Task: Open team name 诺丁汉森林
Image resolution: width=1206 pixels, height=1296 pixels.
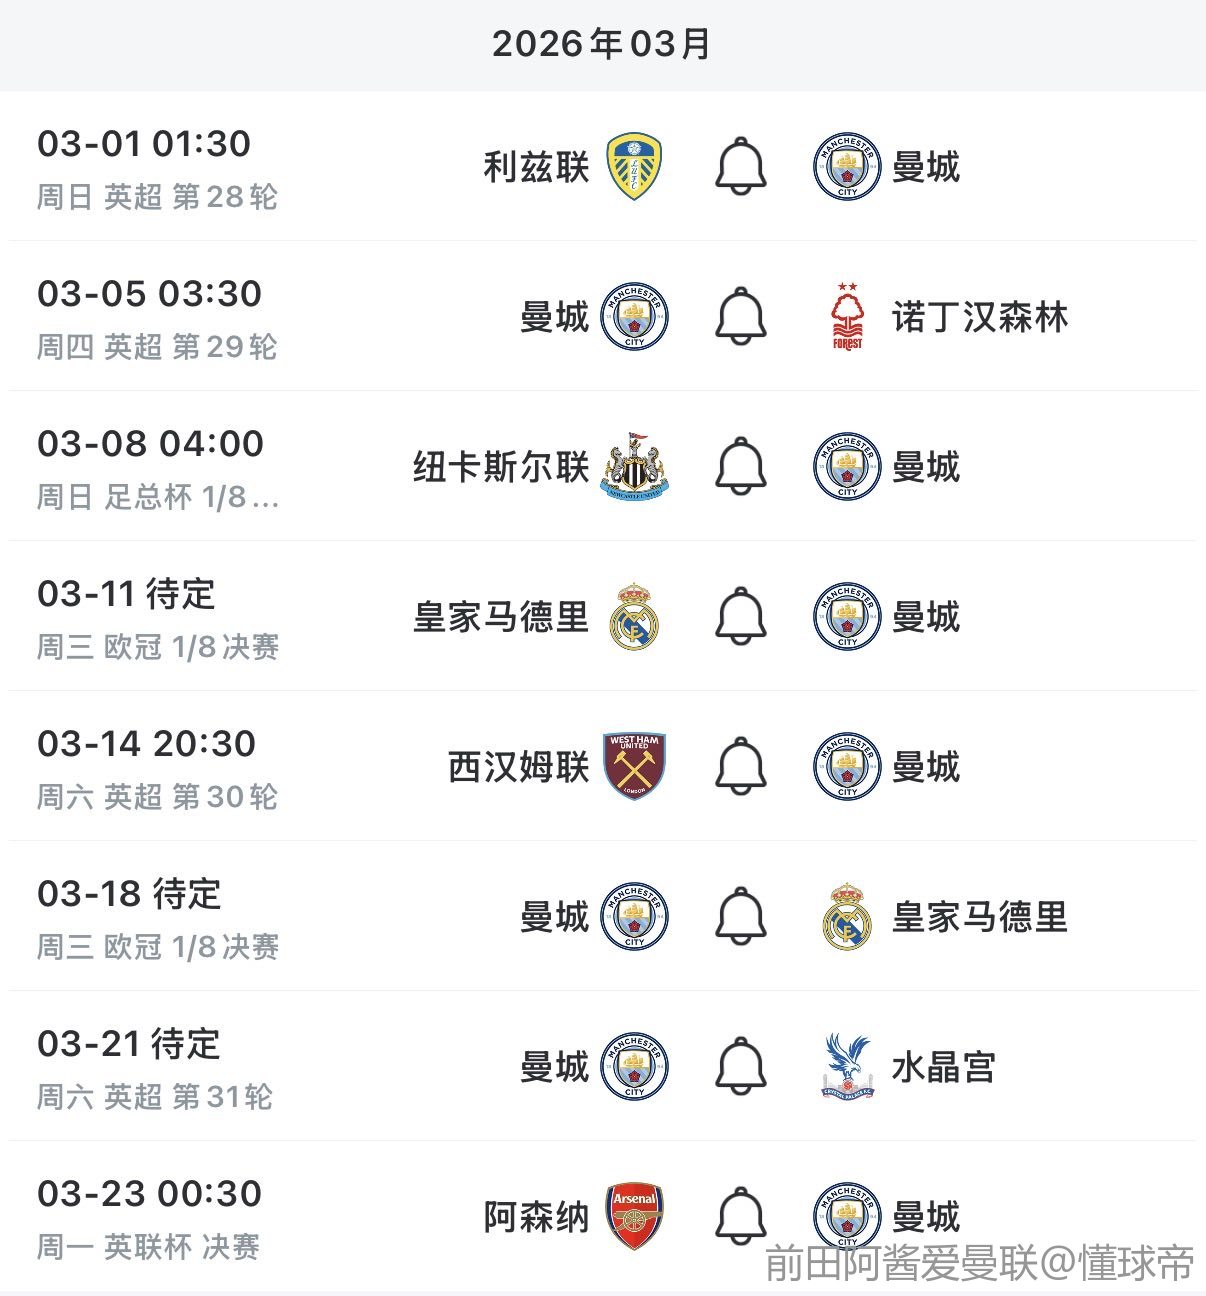Action: (x=980, y=318)
